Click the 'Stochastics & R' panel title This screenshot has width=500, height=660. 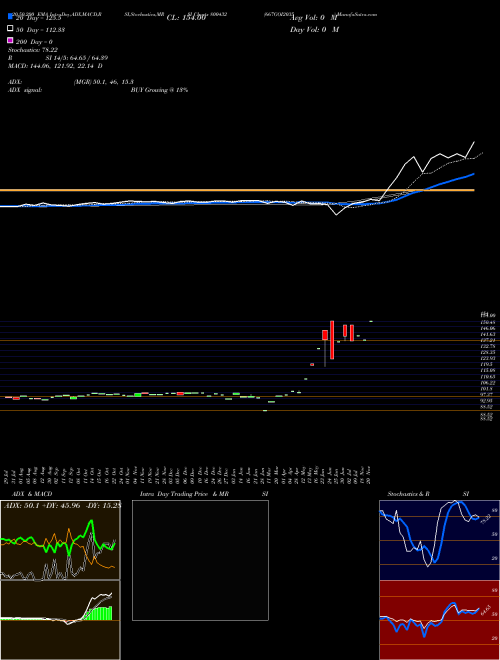point(409,494)
